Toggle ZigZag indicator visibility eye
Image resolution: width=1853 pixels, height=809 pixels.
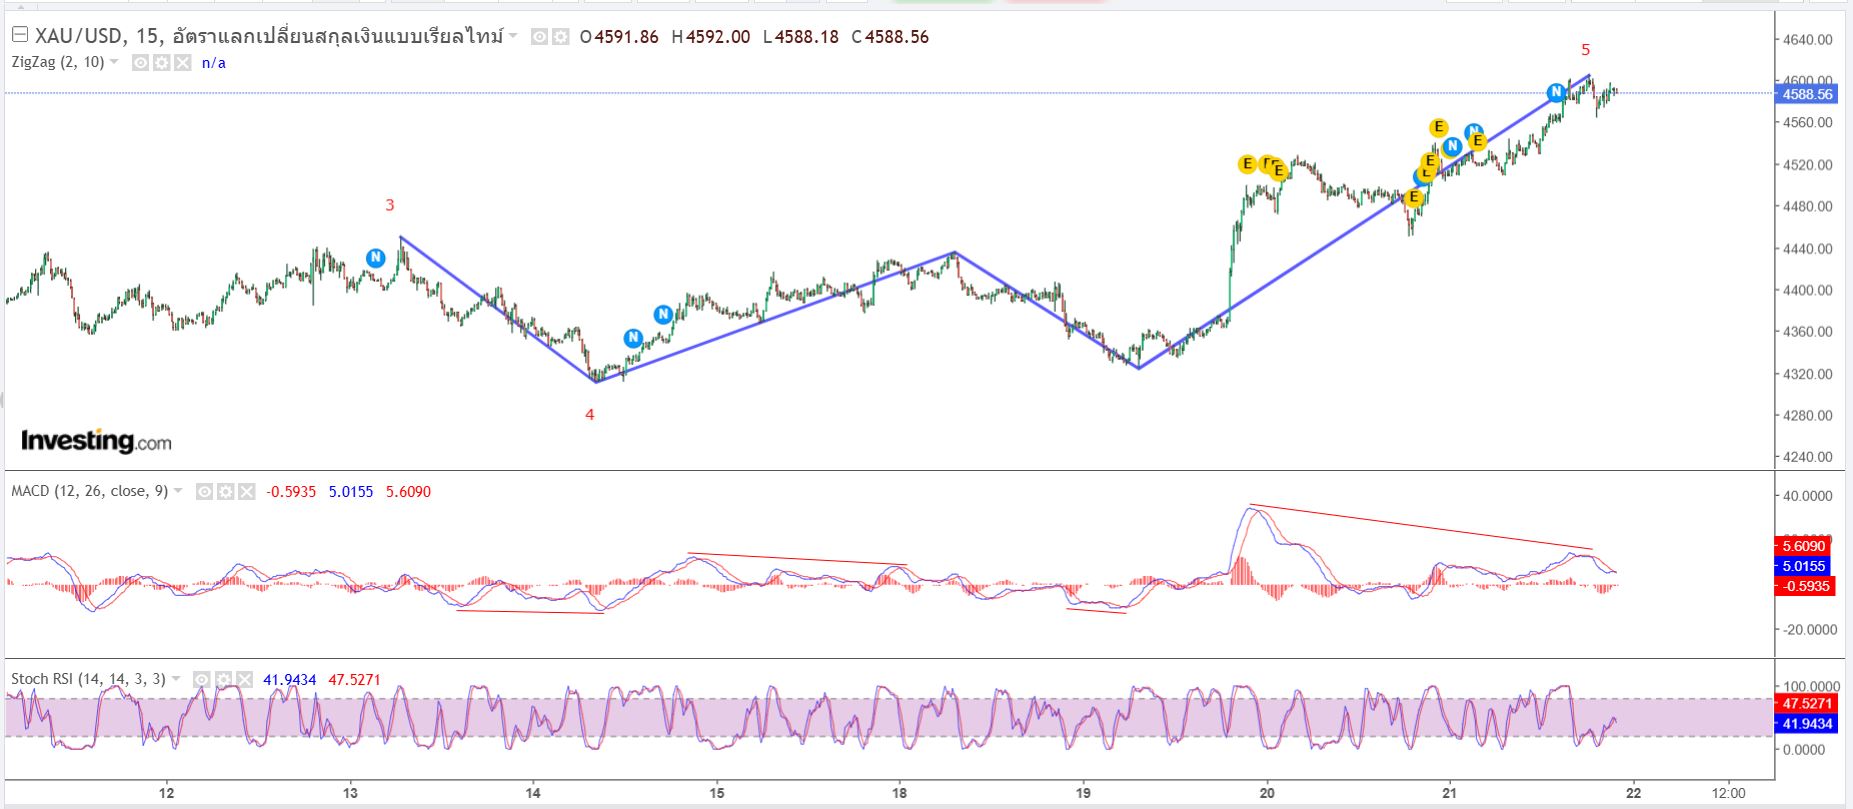[140, 63]
